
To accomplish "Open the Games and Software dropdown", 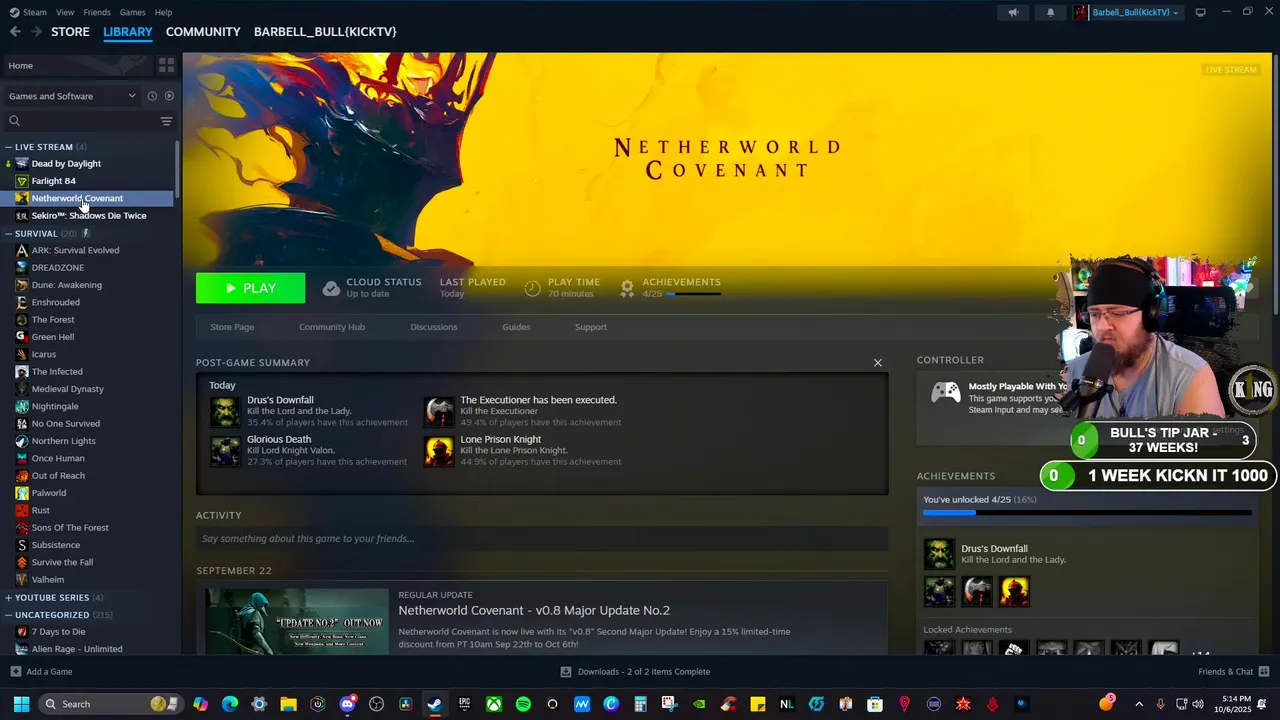I will pyautogui.click(x=72, y=96).
